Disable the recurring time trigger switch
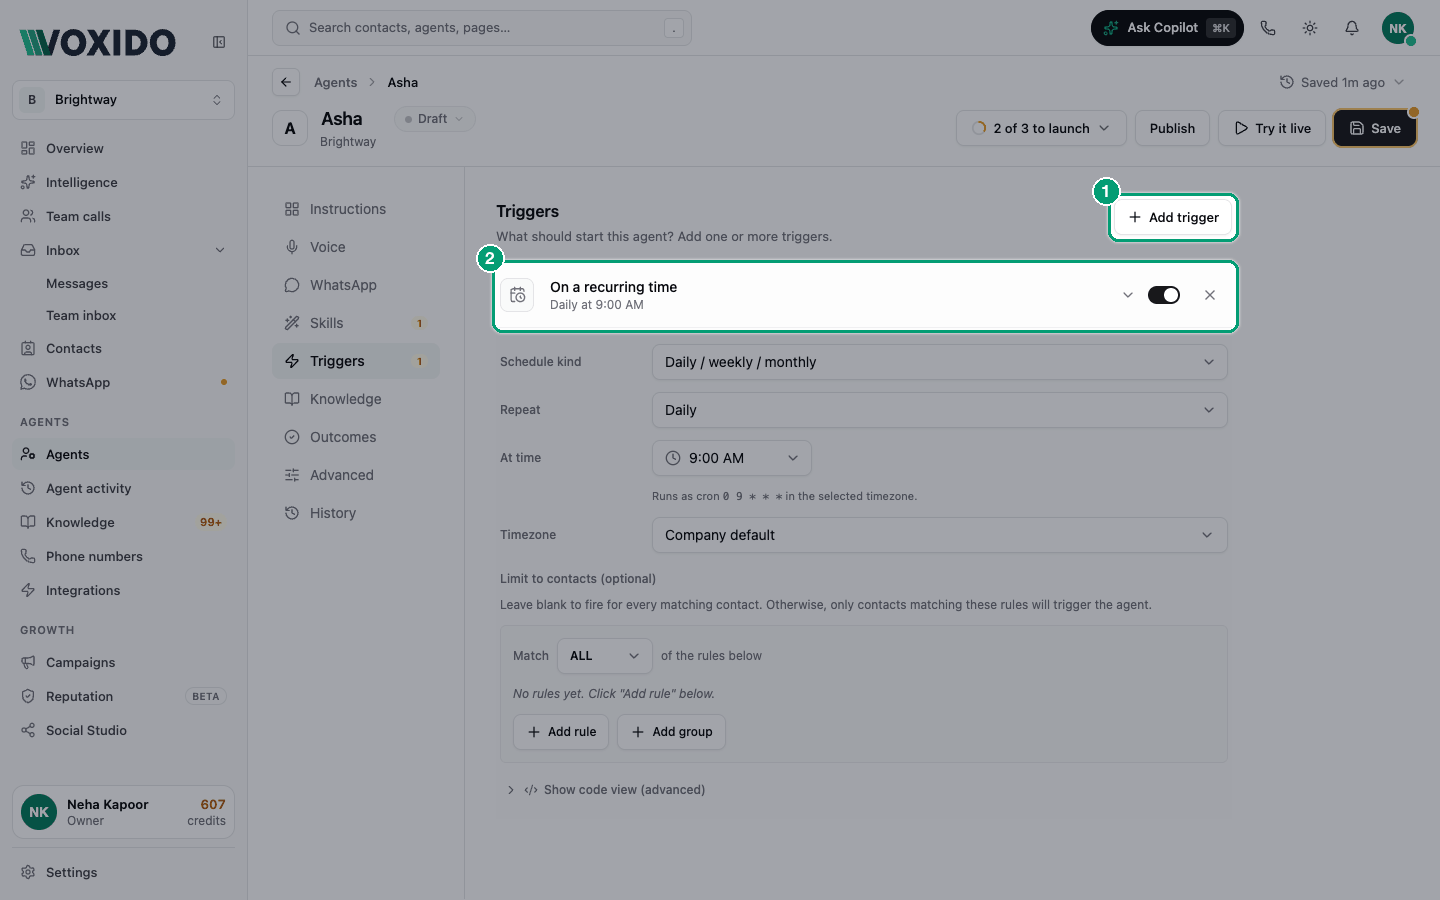 pyautogui.click(x=1164, y=295)
